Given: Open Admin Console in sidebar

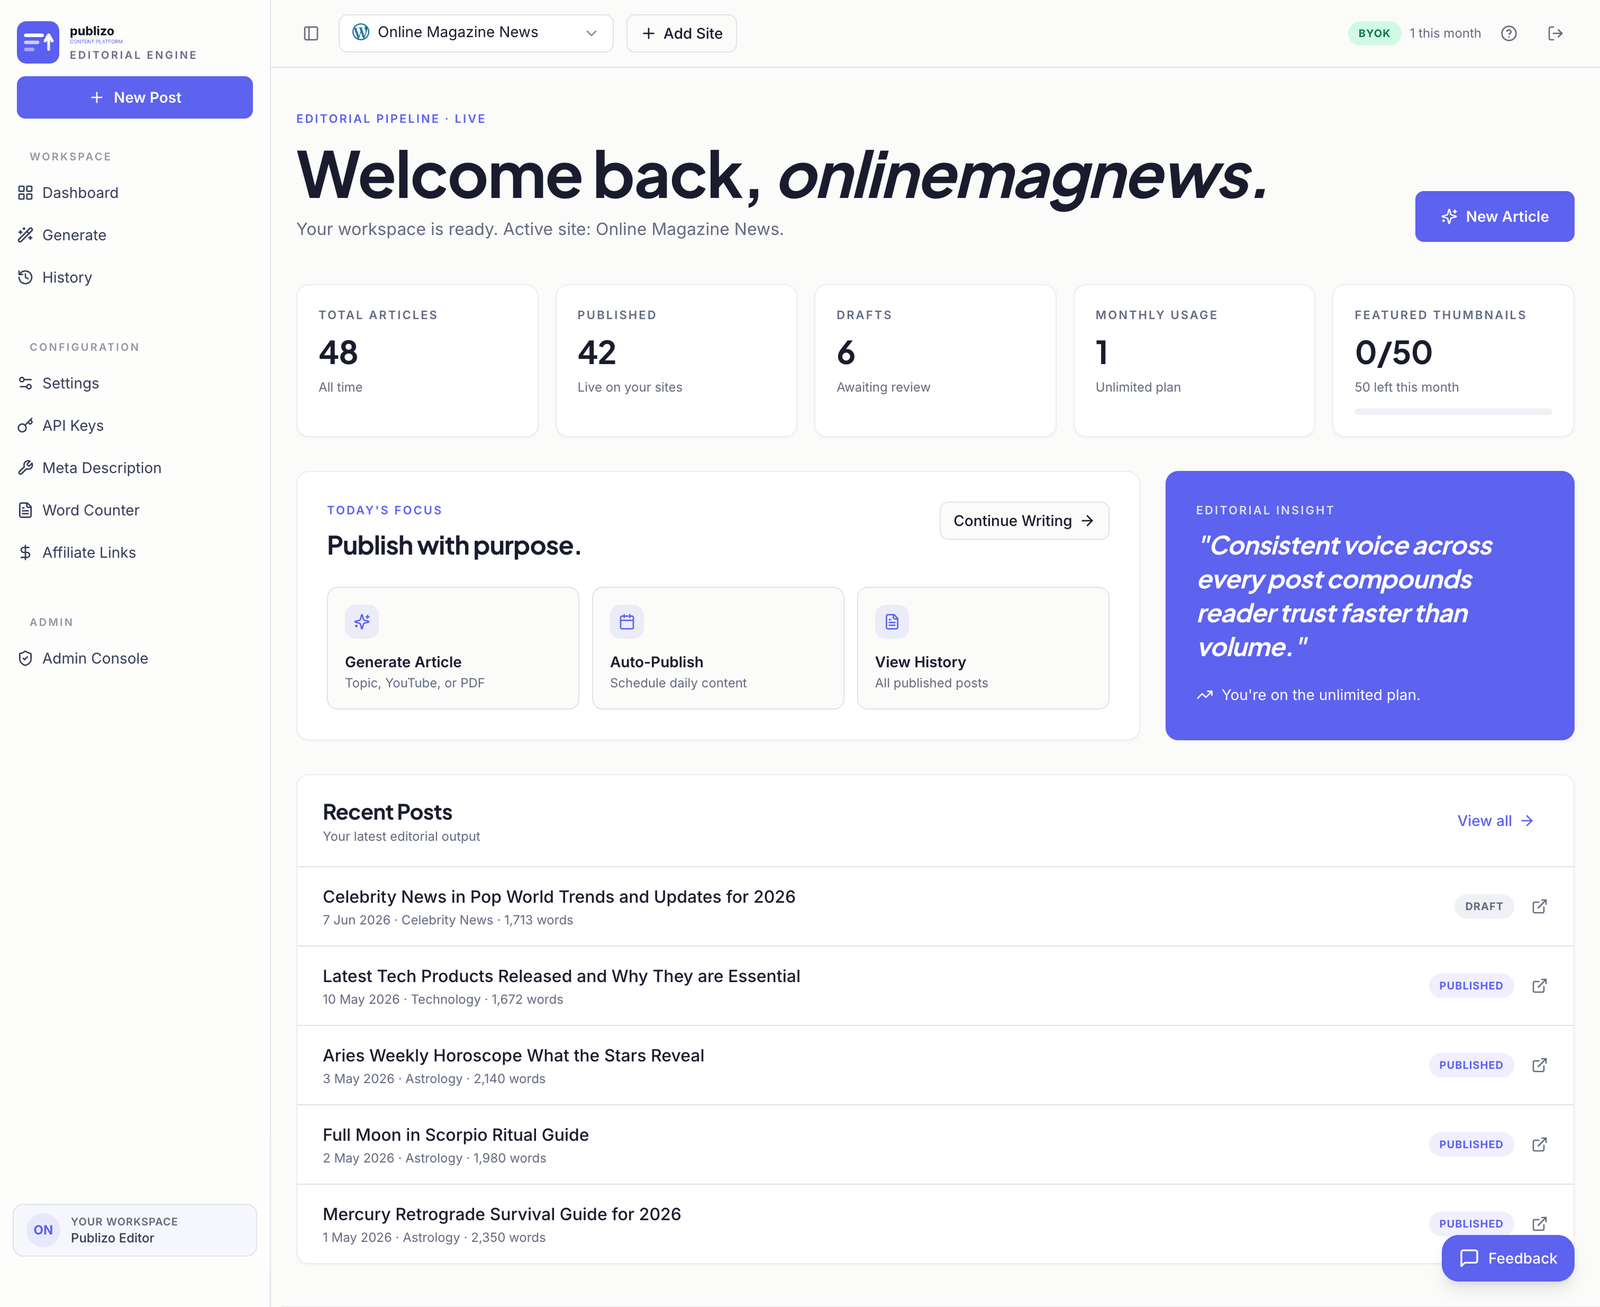Looking at the screenshot, I should point(135,658).
